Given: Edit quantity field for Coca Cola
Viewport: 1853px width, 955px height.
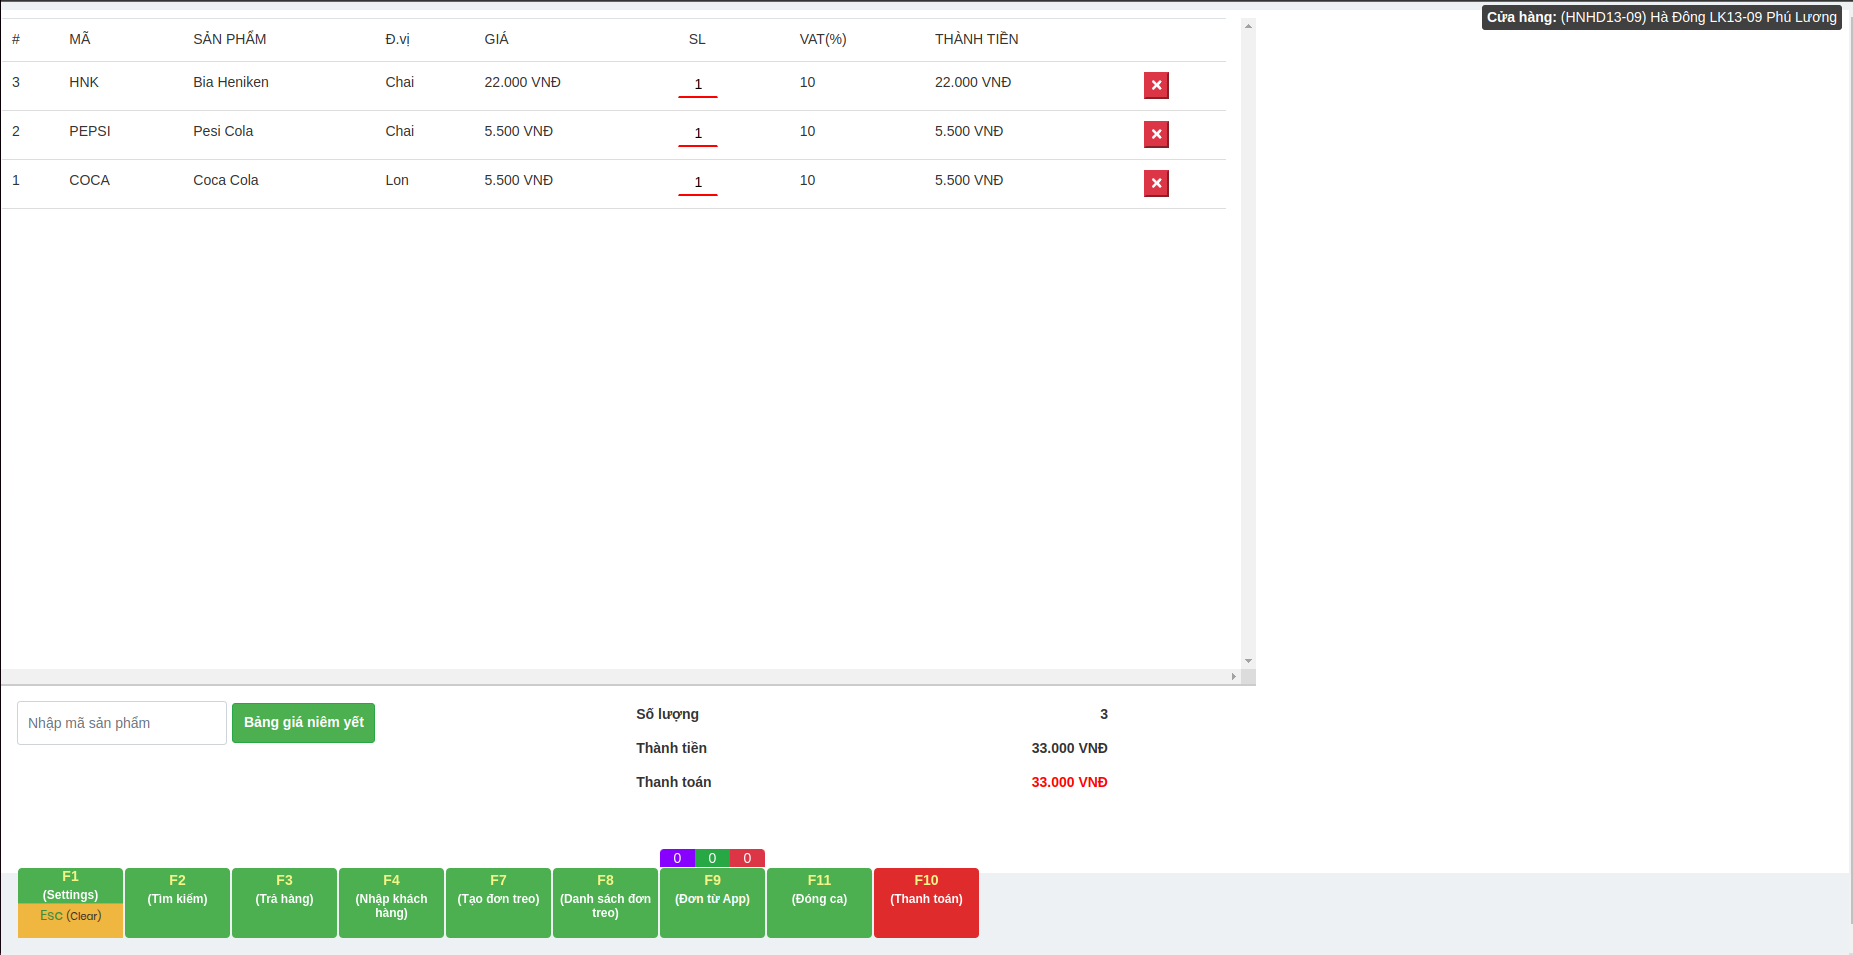Looking at the screenshot, I should [698, 183].
